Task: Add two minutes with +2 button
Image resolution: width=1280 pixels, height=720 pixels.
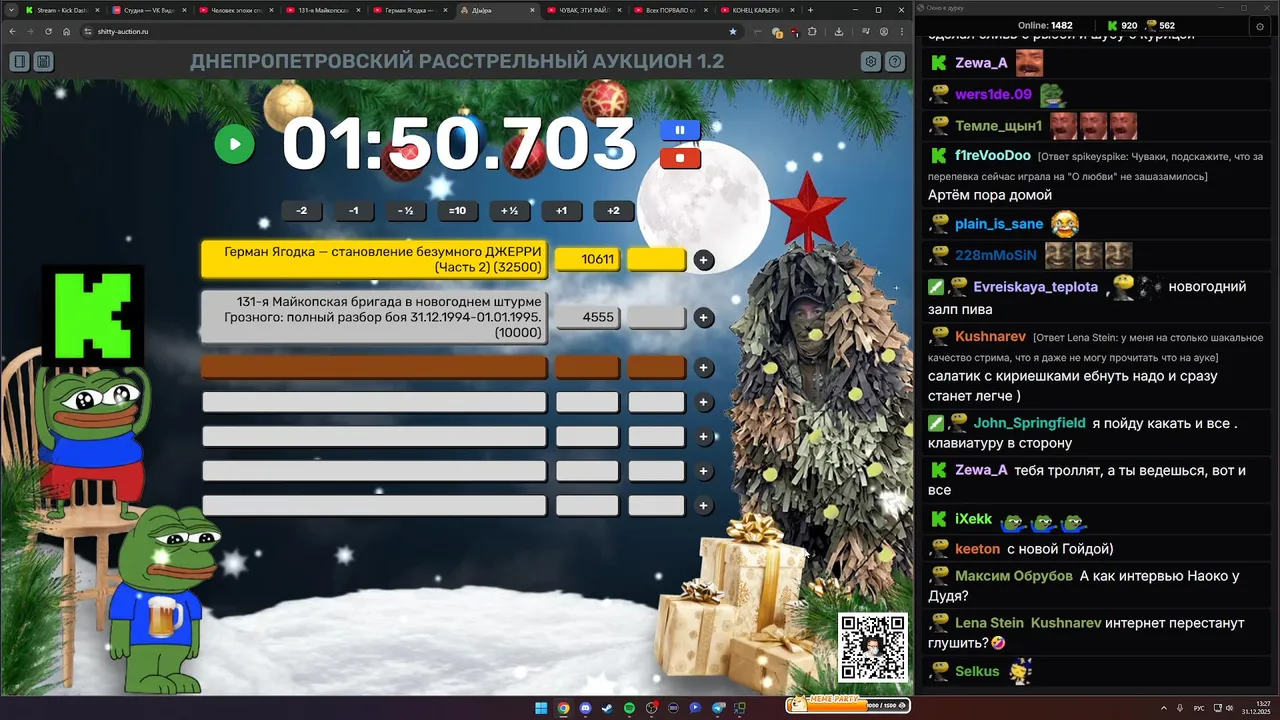Action: tap(614, 211)
